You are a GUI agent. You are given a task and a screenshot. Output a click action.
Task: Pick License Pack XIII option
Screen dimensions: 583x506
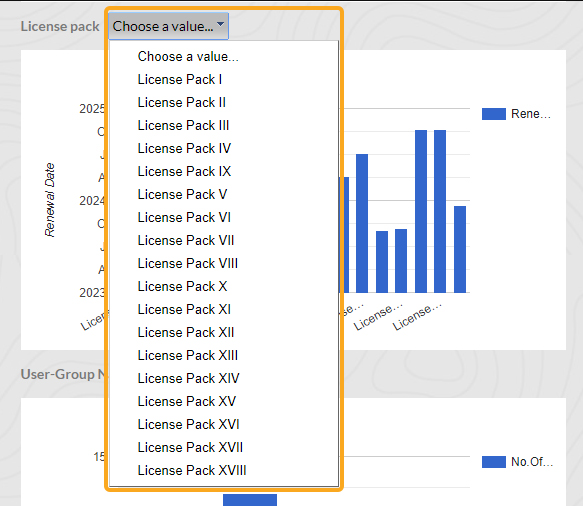click(224, 356)
